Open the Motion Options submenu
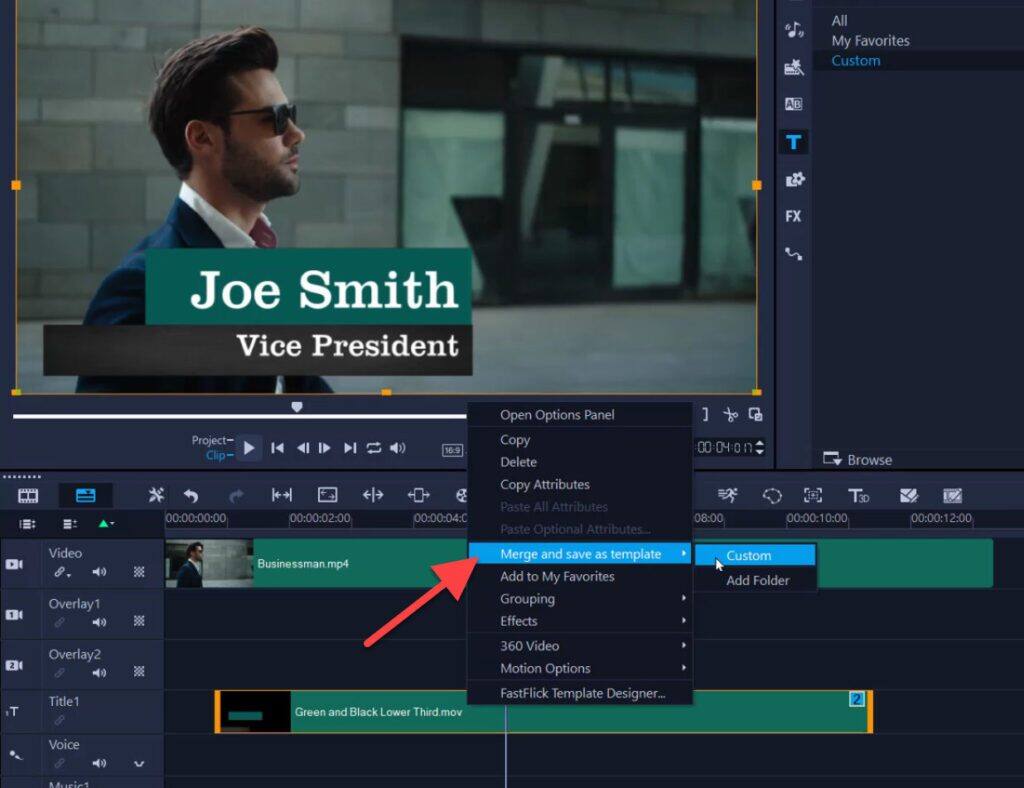 (x=547, y=668)
